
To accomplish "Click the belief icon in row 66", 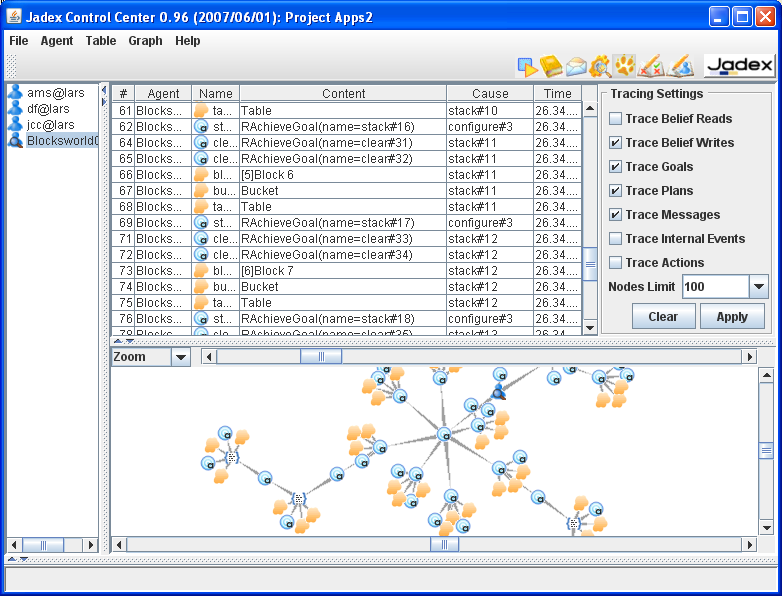I will pos(200,175).
